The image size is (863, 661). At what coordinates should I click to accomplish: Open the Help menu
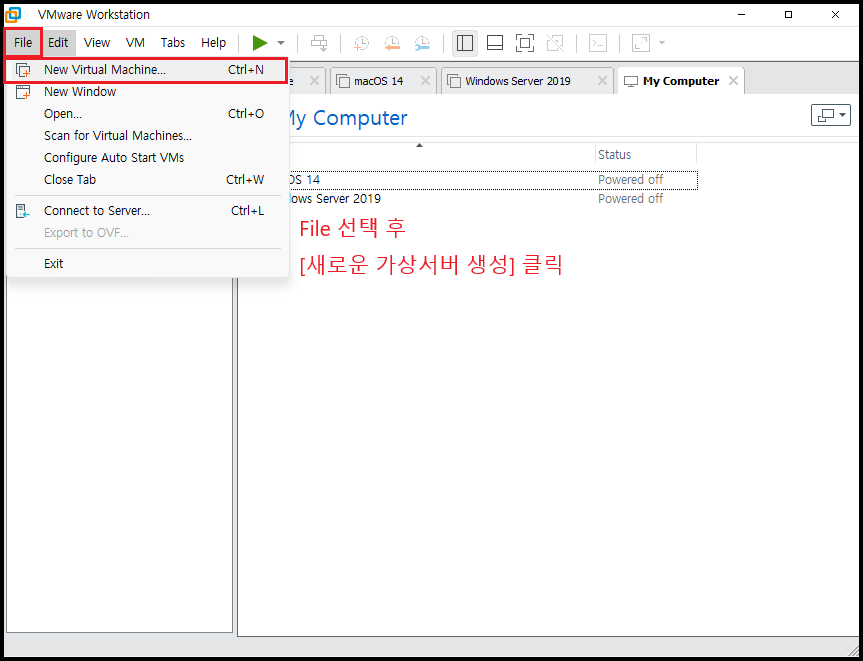pyautogui.click(x=214, y=43)
